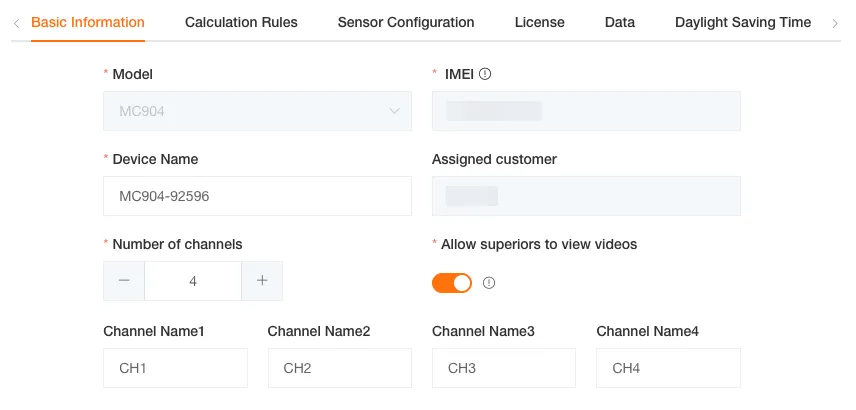
Task: Go to the License tab
Action: tap(539, 22)
